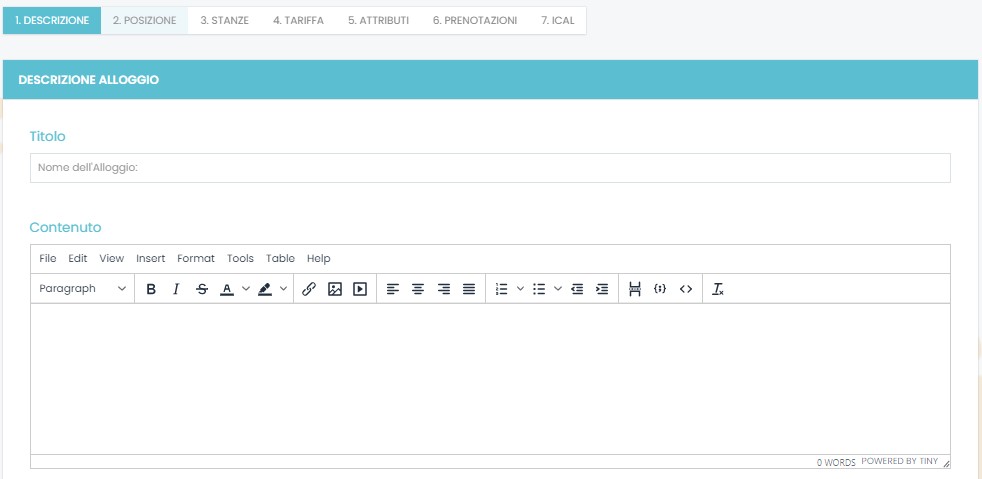Center align the text

pyautogui.click(x=418, y=289)
